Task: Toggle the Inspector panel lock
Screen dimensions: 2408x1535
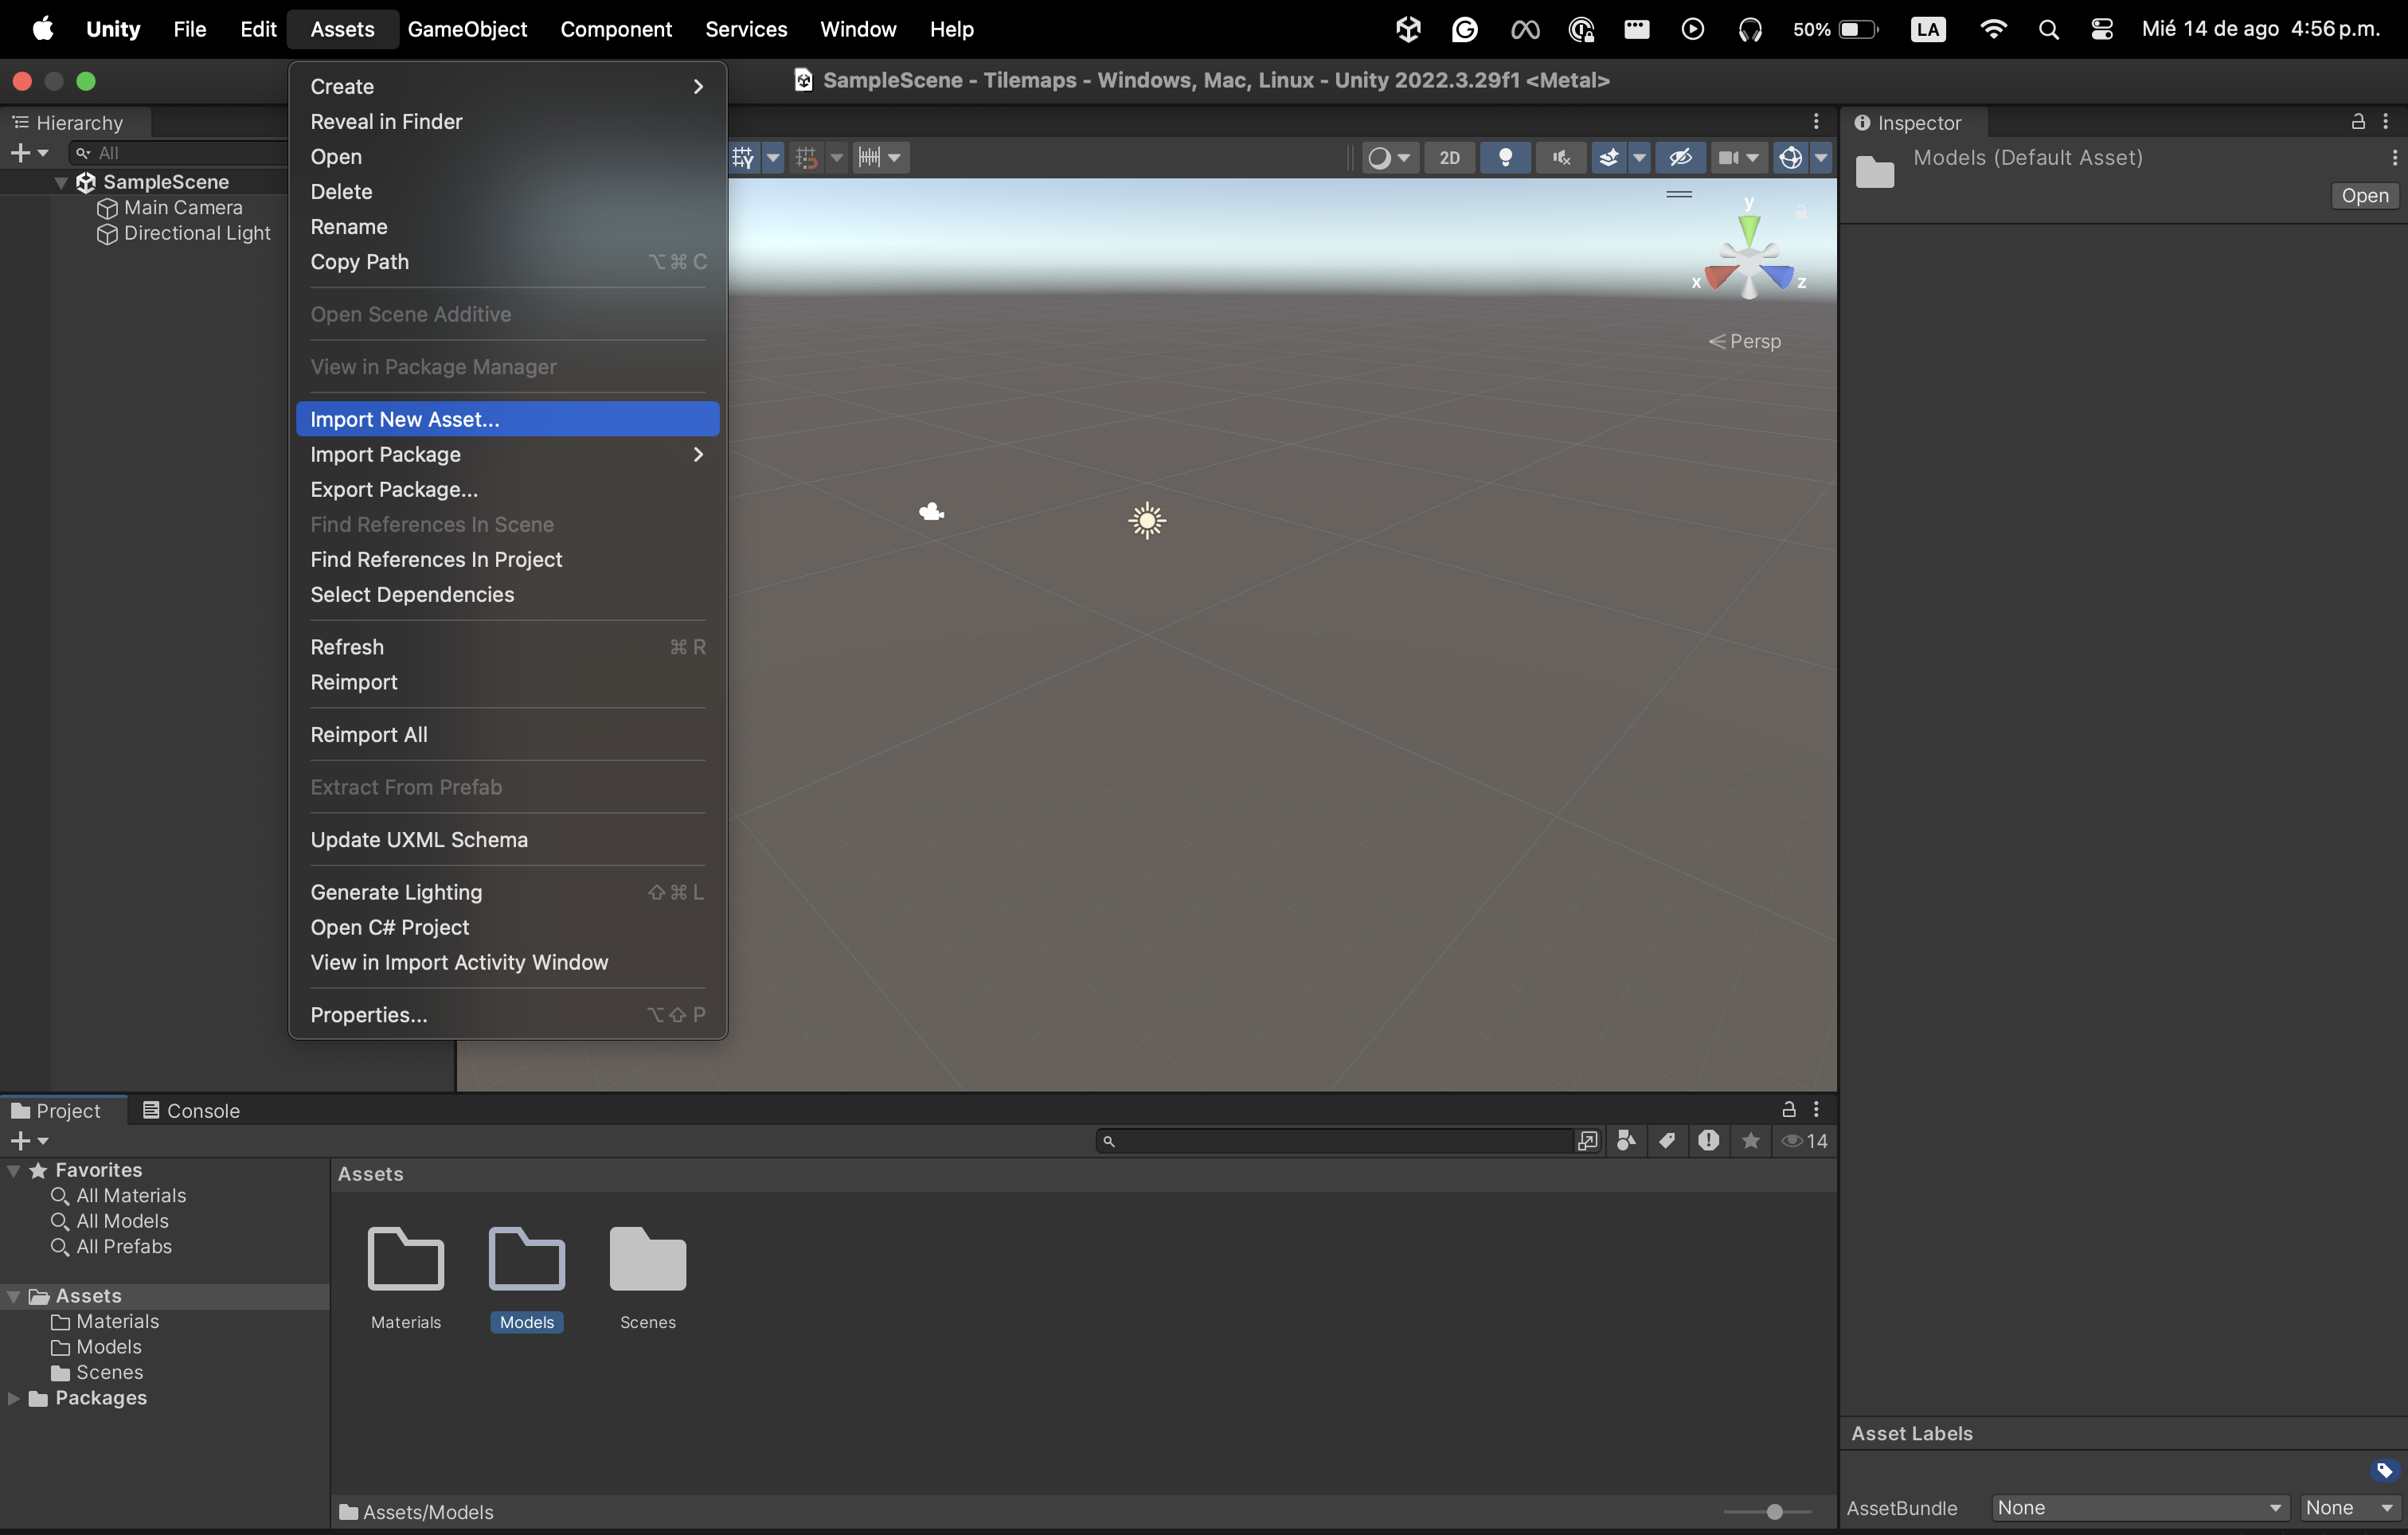Action: pos(2357,122)
